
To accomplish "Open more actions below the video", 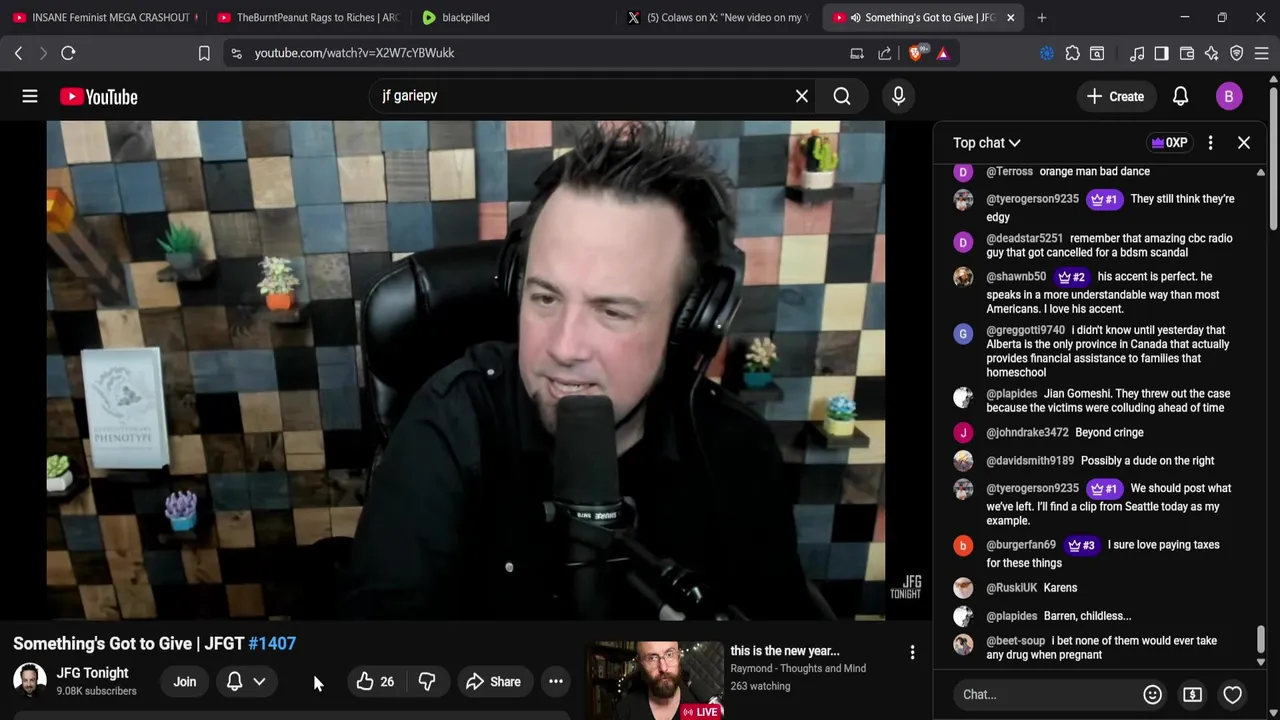I will click(x=556, y=682).
